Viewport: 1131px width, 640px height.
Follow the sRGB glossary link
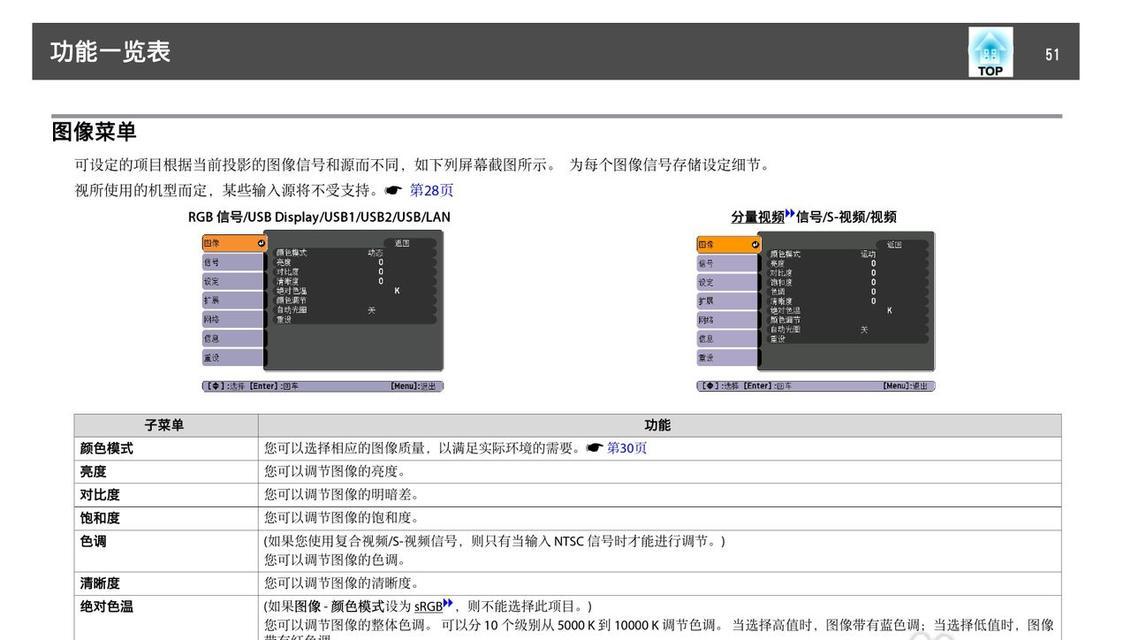[x=428, y=607]
